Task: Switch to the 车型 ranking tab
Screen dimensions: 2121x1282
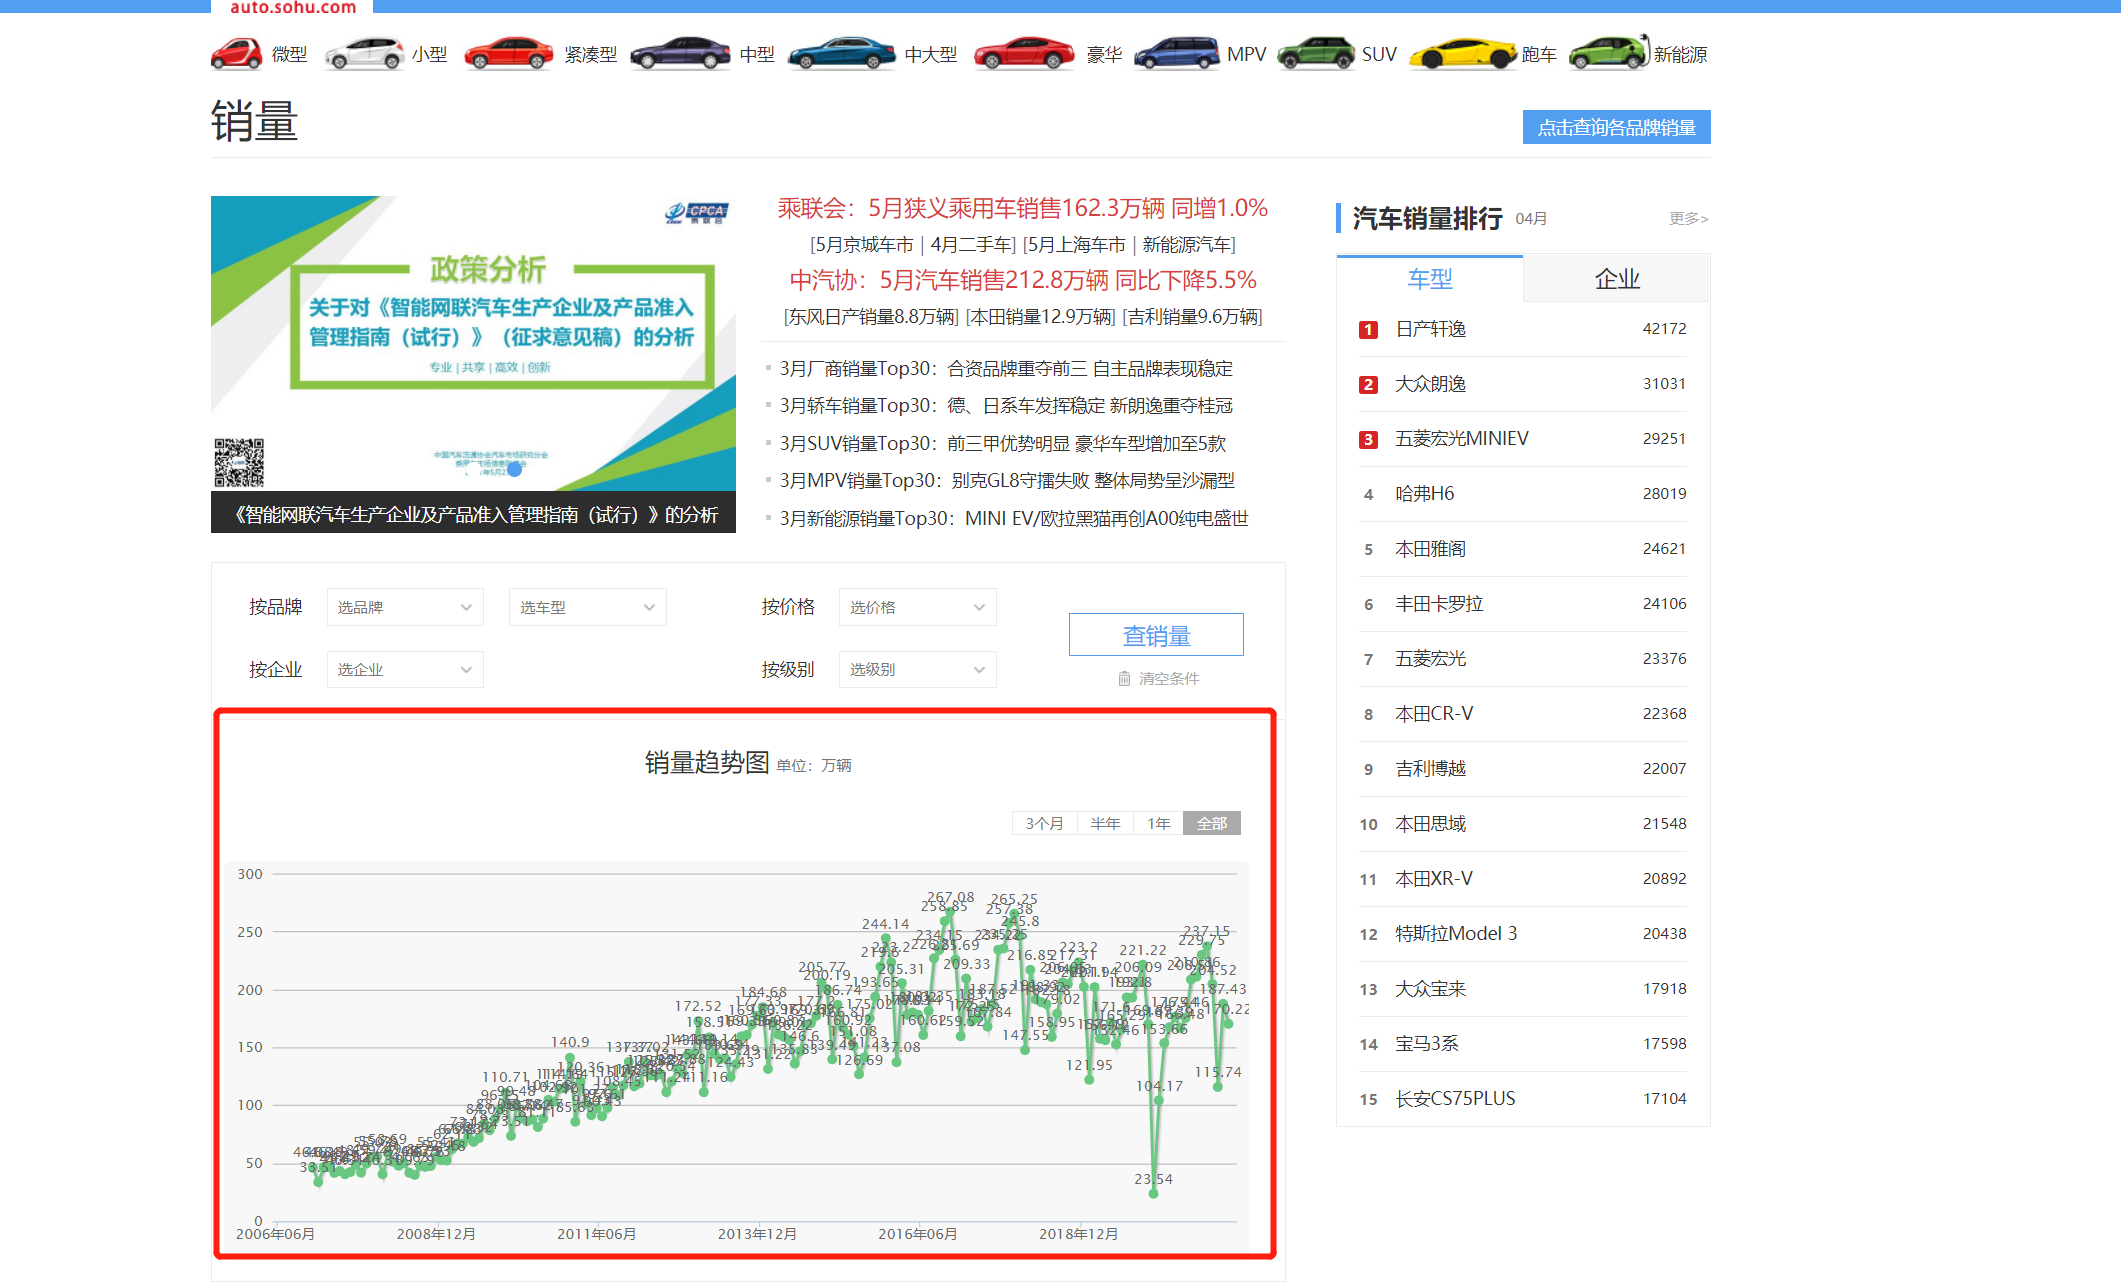Action: [x=1430, y=279]
